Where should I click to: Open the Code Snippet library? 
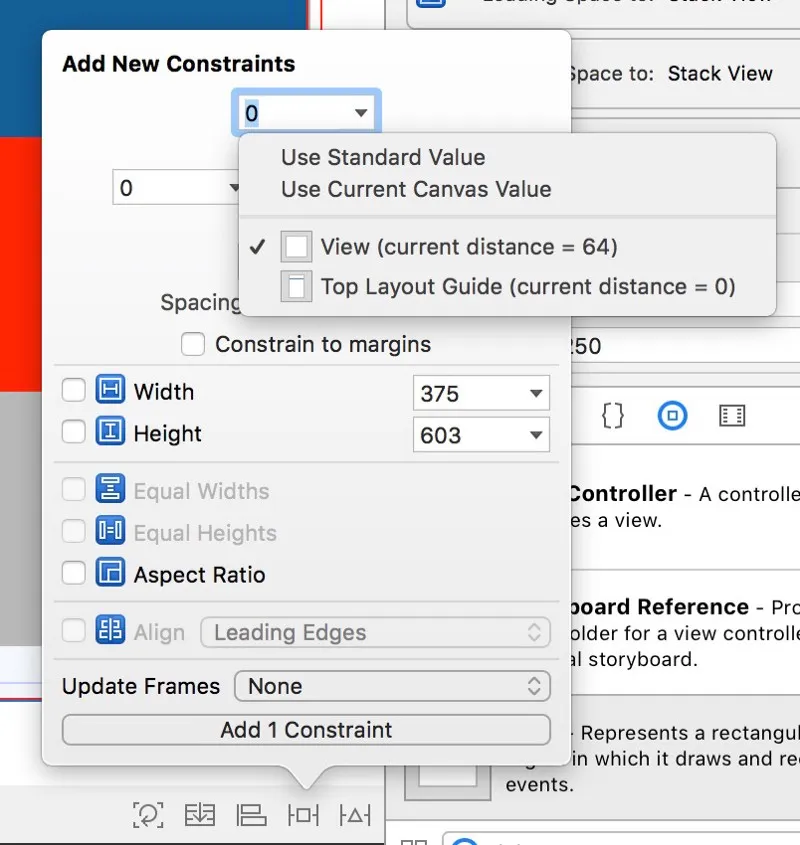pyautogui.click(x=613, y=416)
